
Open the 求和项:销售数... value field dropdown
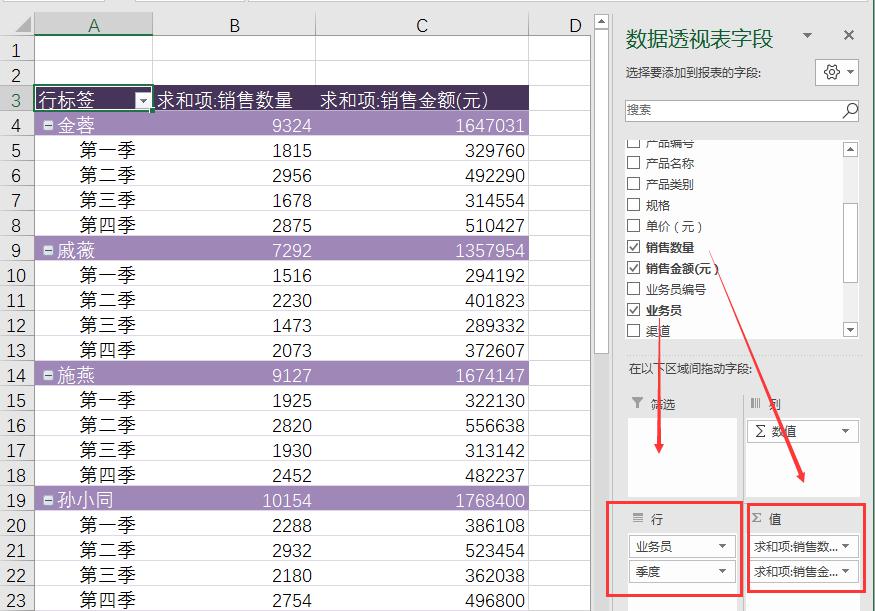[846, 546]
